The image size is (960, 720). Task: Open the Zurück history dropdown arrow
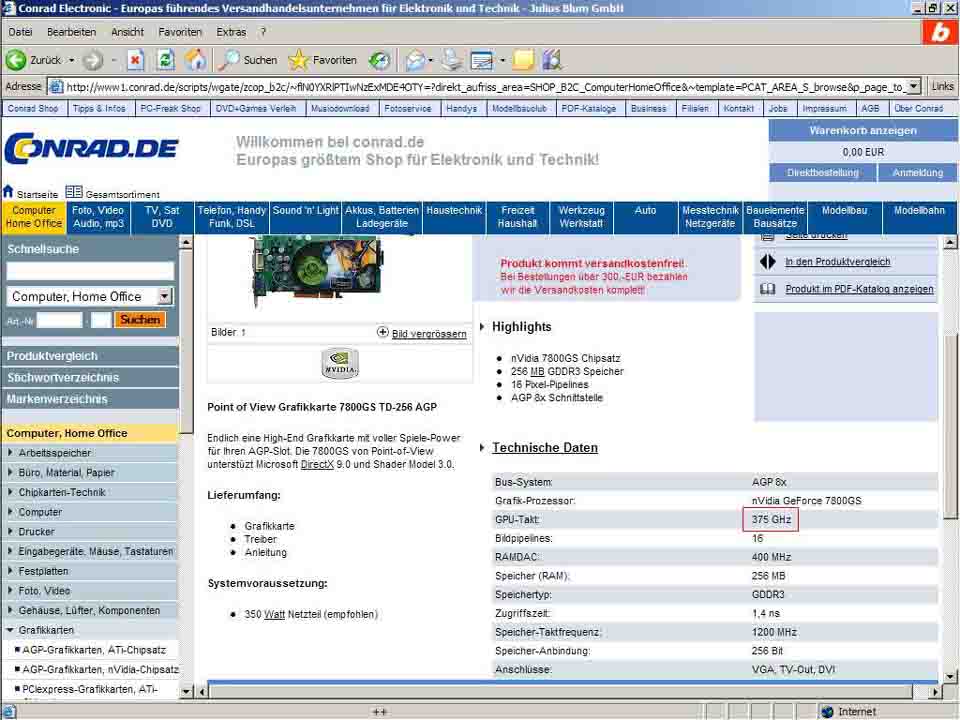point(72,60)
